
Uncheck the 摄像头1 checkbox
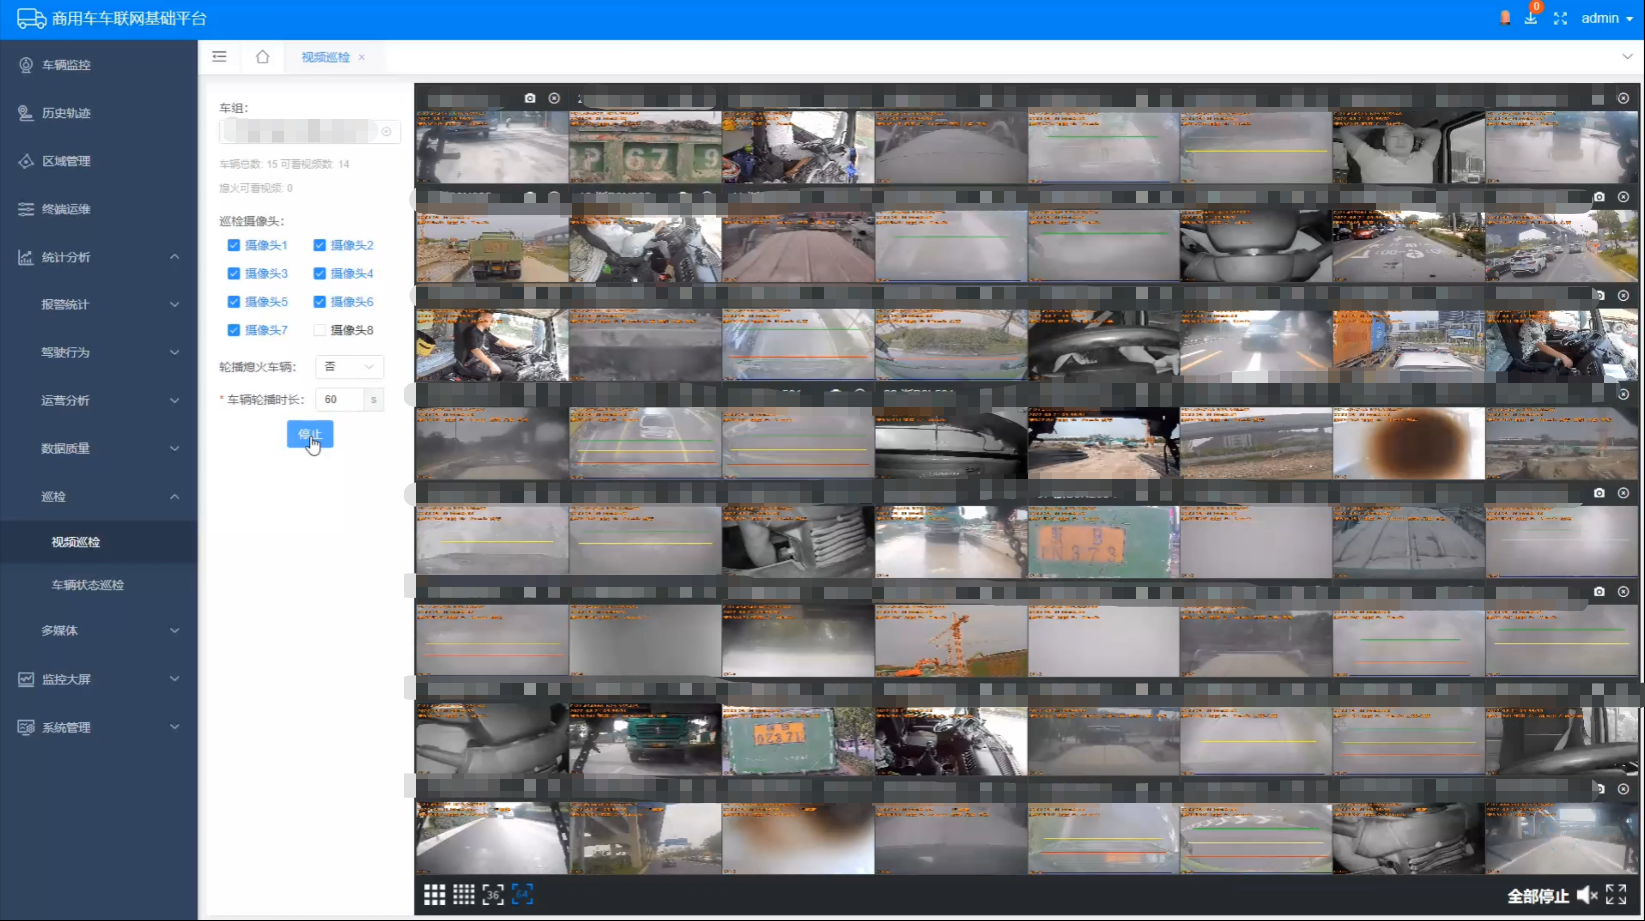pyautogui.click(x=234, y=245)
